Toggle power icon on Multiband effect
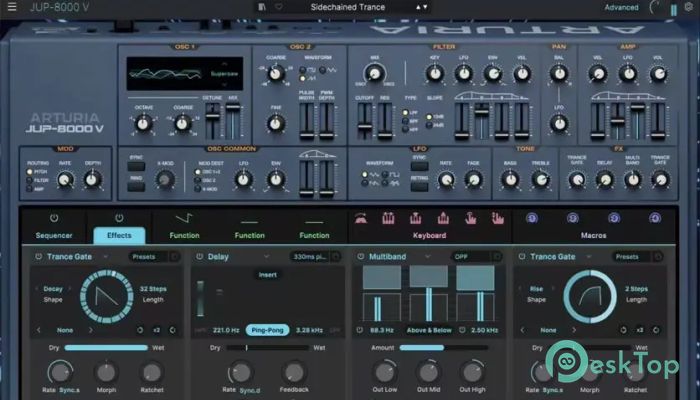The image size is (700, 400). 360,256
